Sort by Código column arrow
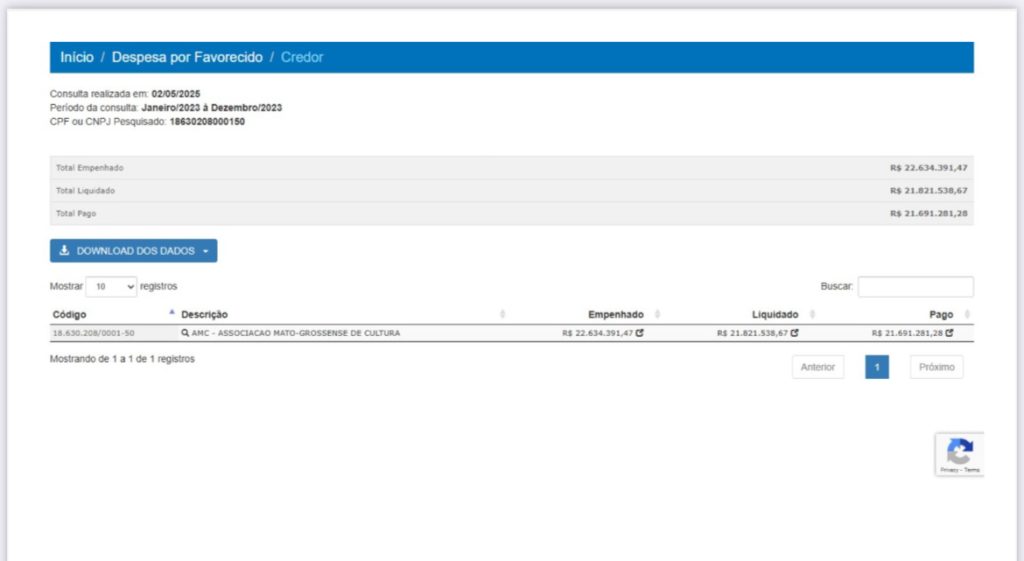Screen dimensions: 1024x561 pos(172,313)
